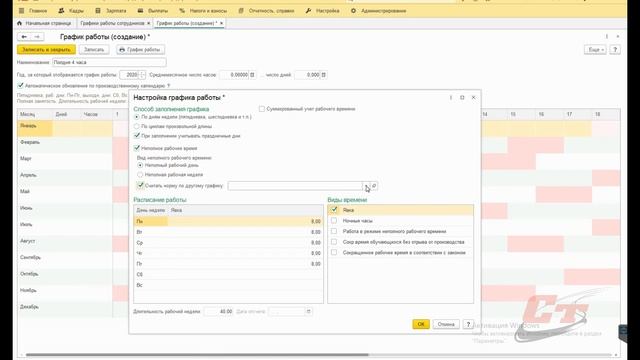Close the Графики работы сотрудников tab
This screenshot has width=640, height=360.
pos(149,23)
